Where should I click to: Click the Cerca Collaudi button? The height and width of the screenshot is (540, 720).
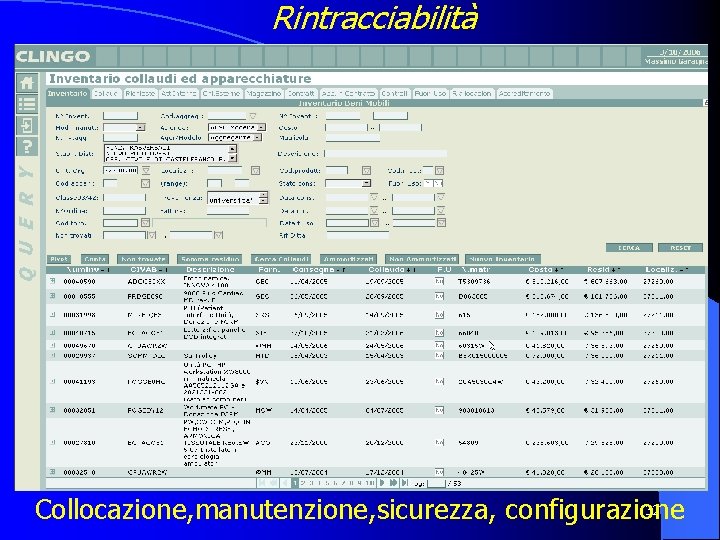tap(281, 259)
